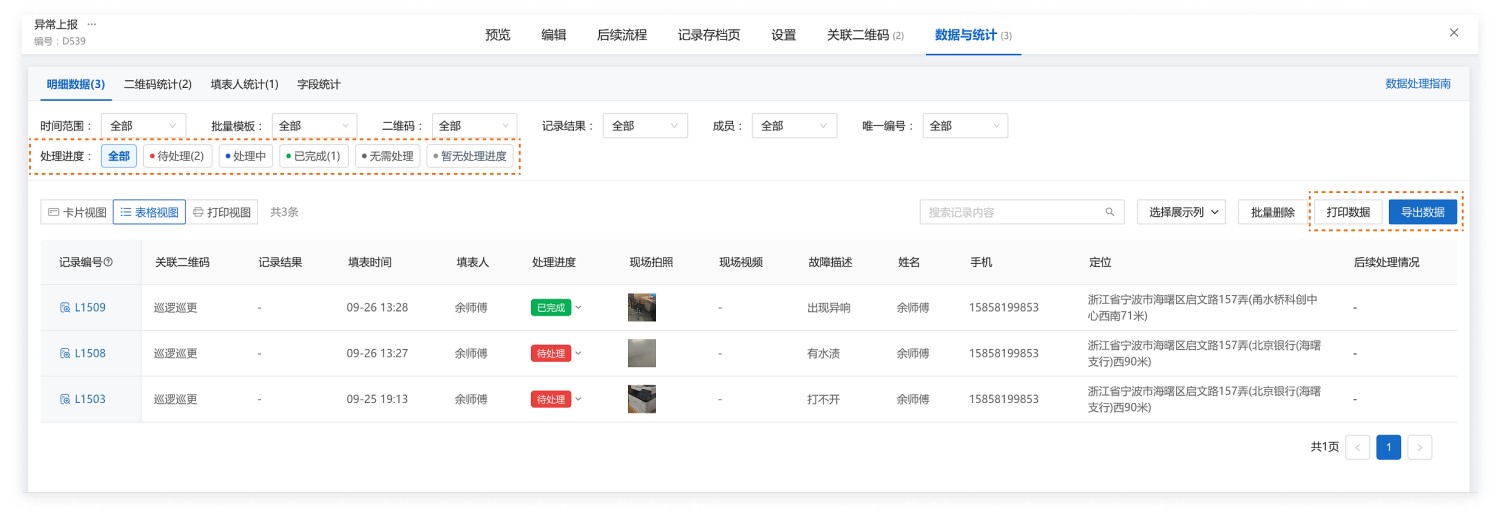Open the 后续流程 top tab
The image size is (1500, 508).
[x=621, y=35]
